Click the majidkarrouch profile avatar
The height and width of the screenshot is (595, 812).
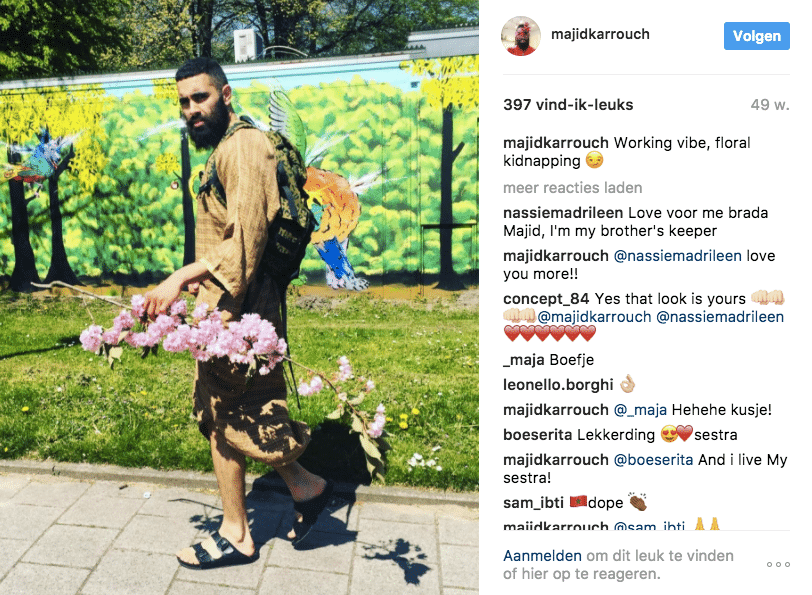point(521,36)
